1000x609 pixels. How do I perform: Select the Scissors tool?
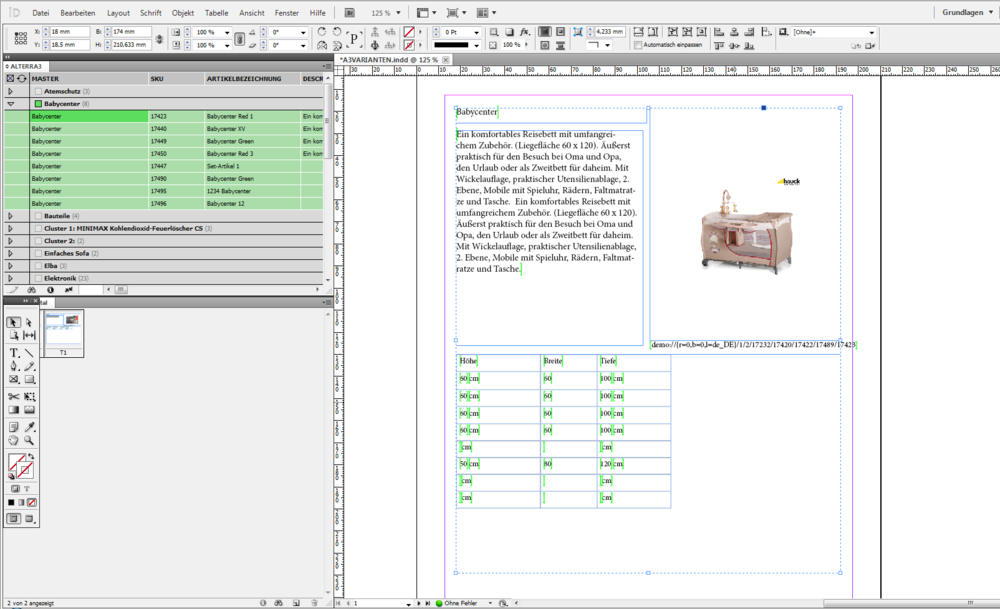(14, 397)
